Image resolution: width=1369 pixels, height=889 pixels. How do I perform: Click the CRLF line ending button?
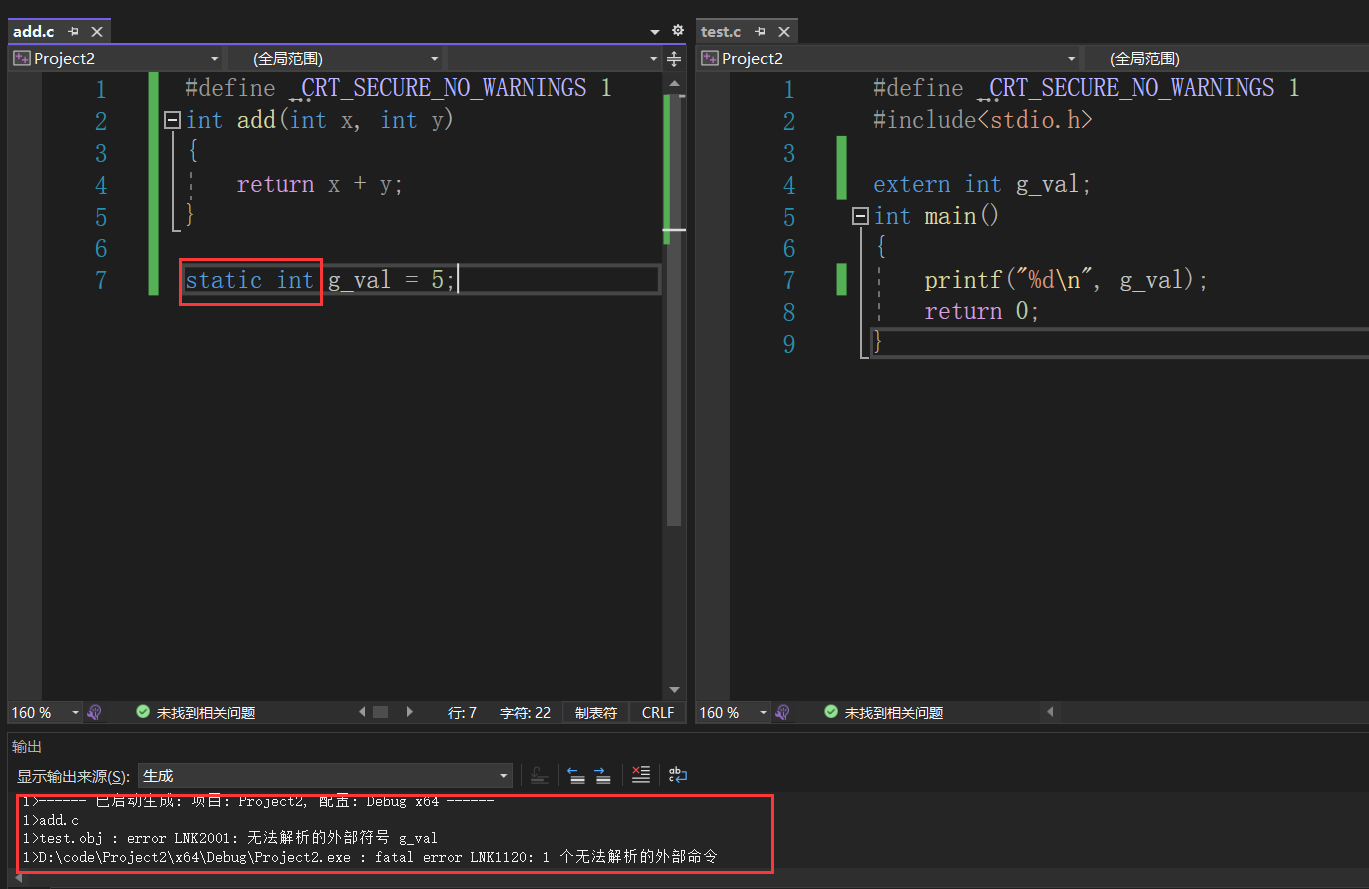point(658,713)
